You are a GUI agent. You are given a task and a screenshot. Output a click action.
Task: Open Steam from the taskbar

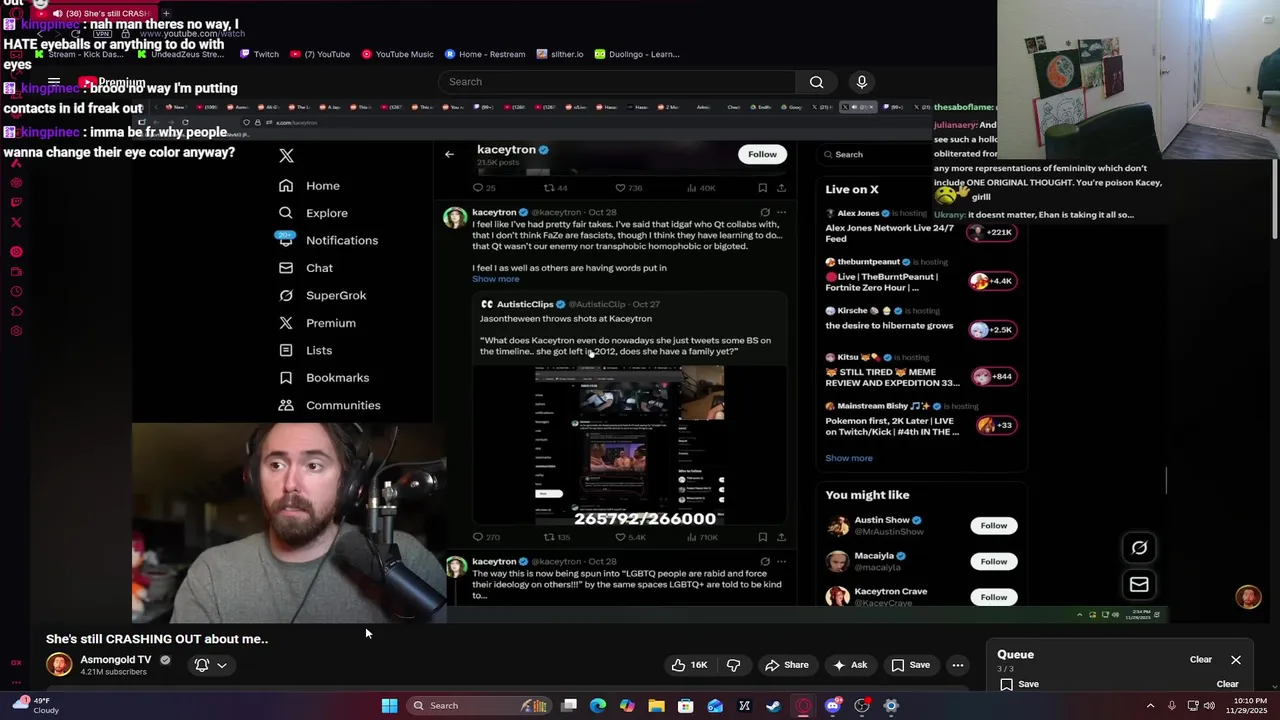point(773,706)
